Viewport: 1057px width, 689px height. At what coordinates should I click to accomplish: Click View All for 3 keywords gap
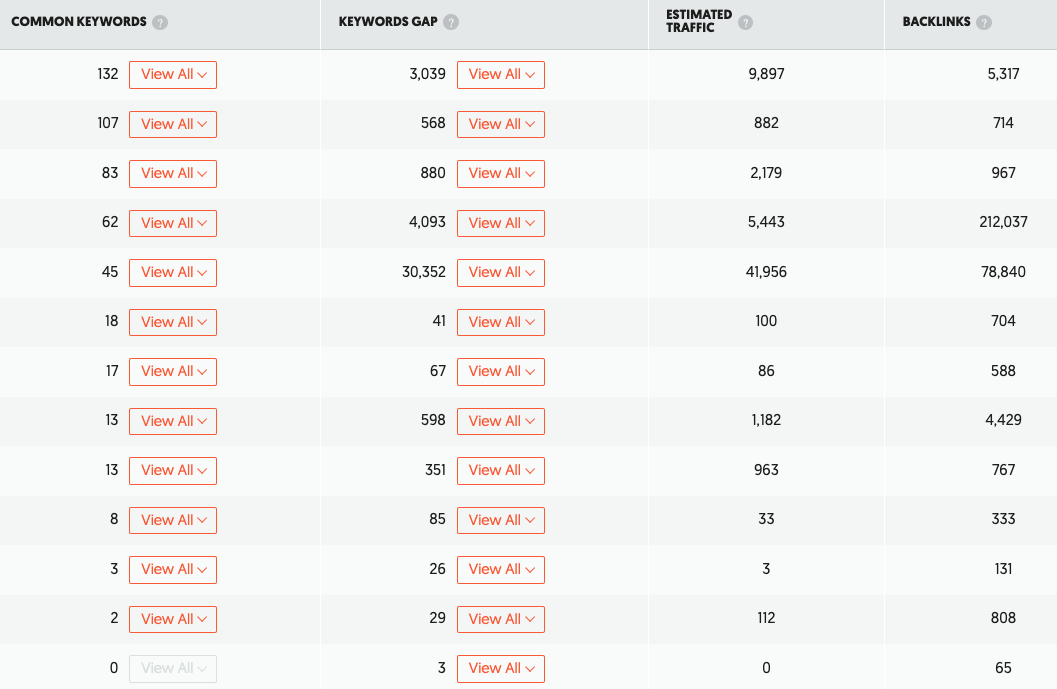click(x=501, y=669)
